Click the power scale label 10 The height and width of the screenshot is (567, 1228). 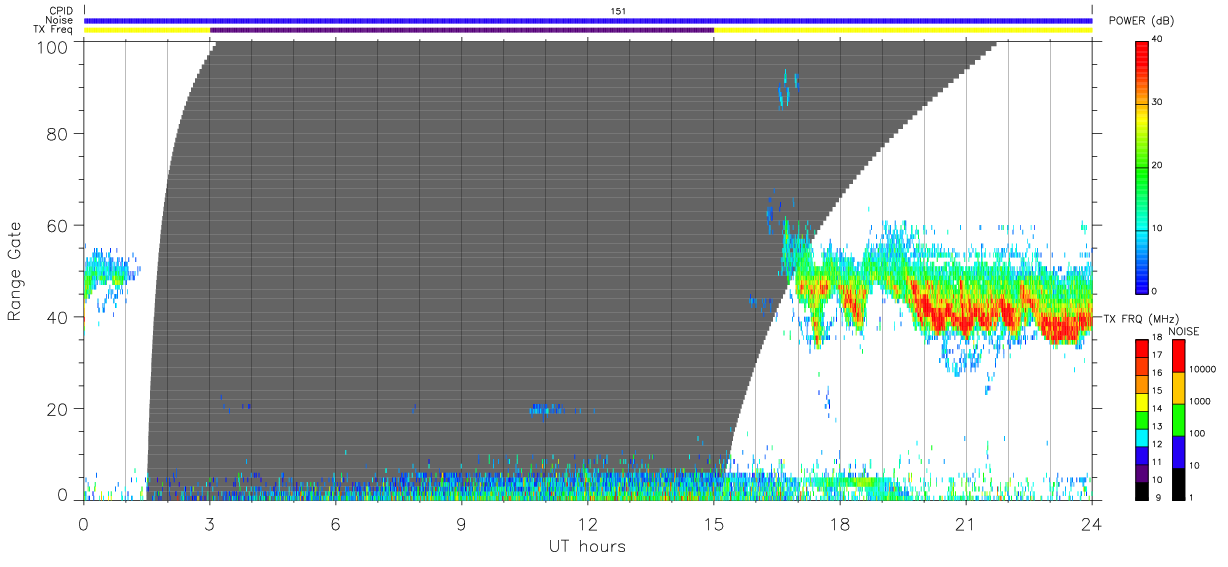(1159, 228)
